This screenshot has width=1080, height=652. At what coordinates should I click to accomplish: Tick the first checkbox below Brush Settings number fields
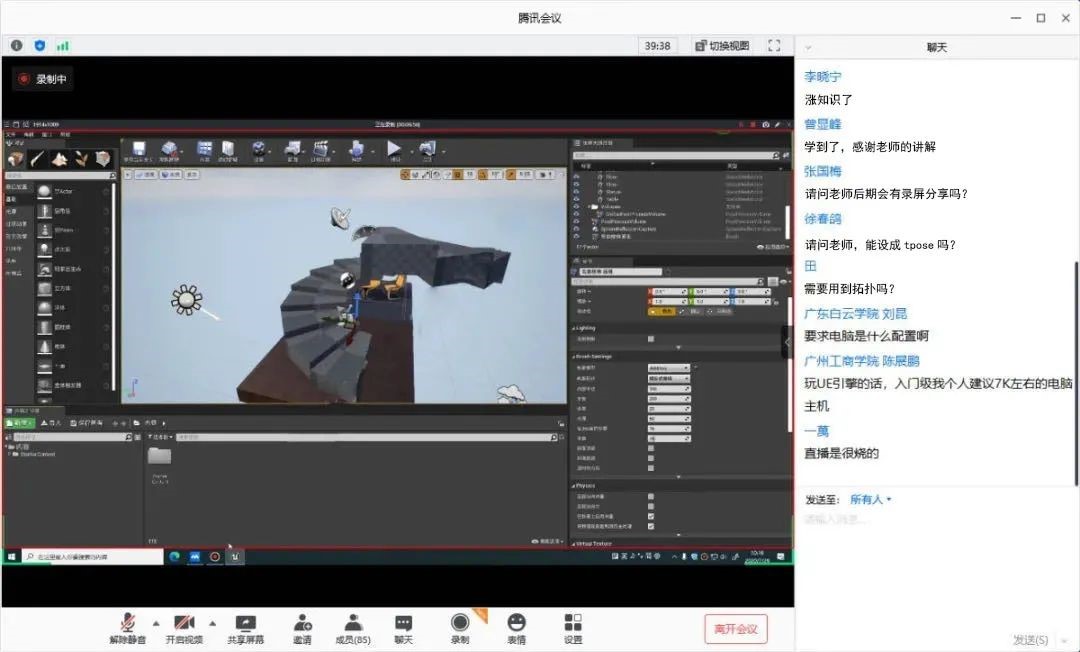tap(651, 448)
